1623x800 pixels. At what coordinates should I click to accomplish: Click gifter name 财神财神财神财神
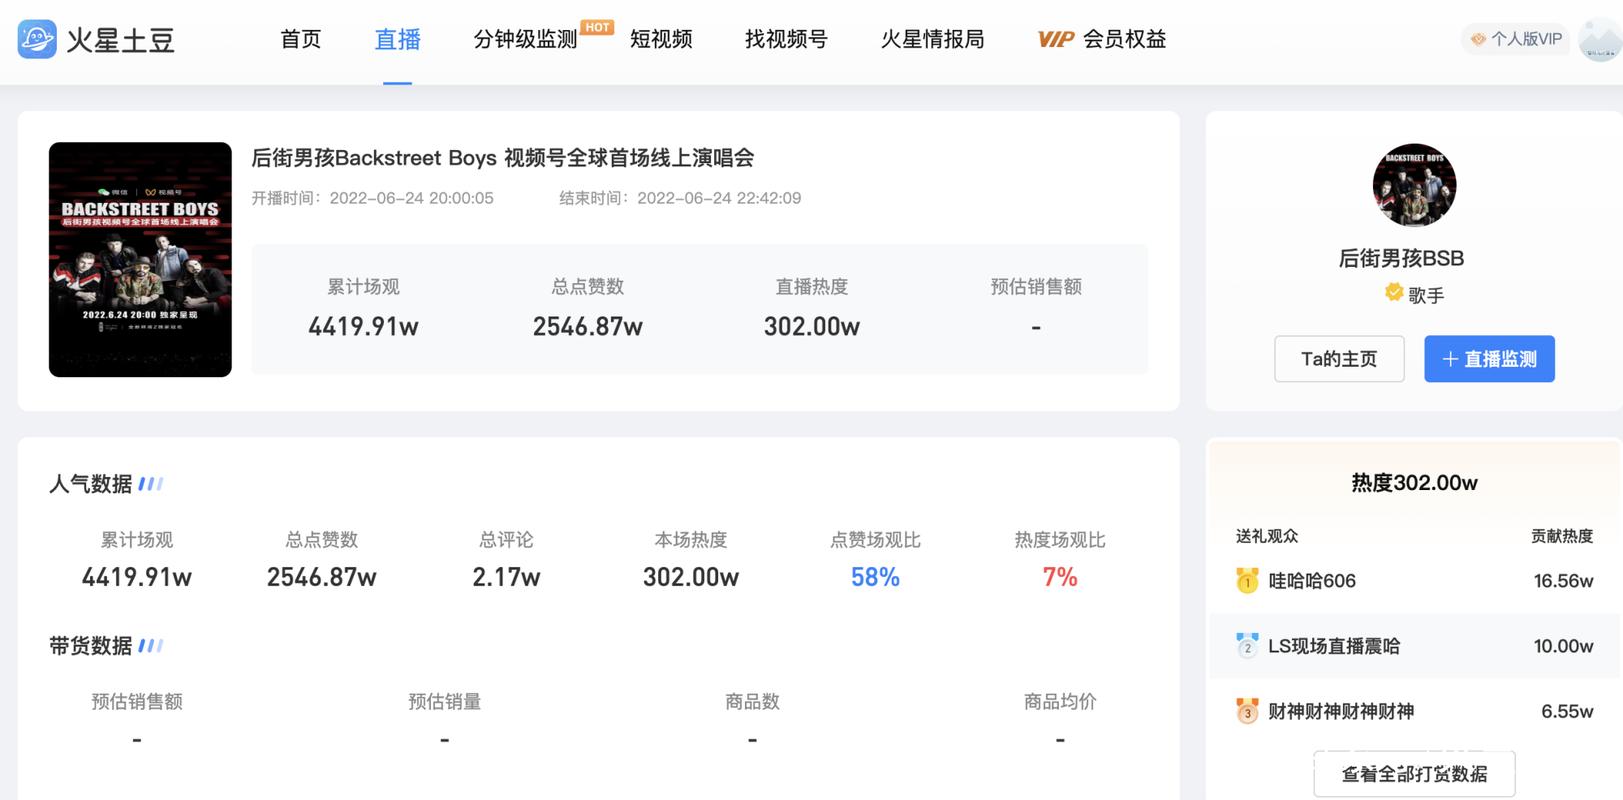click(1341, 711)
